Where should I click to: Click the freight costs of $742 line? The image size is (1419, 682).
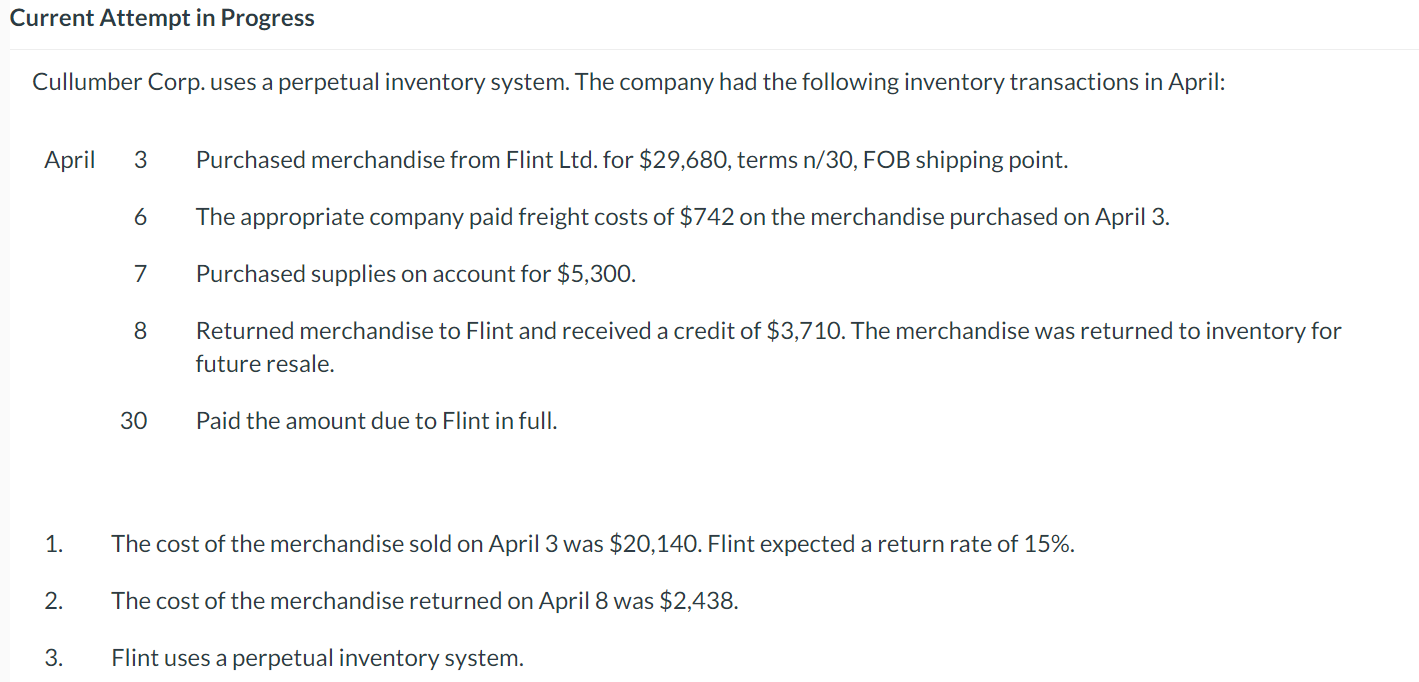(x=682, y=217)
